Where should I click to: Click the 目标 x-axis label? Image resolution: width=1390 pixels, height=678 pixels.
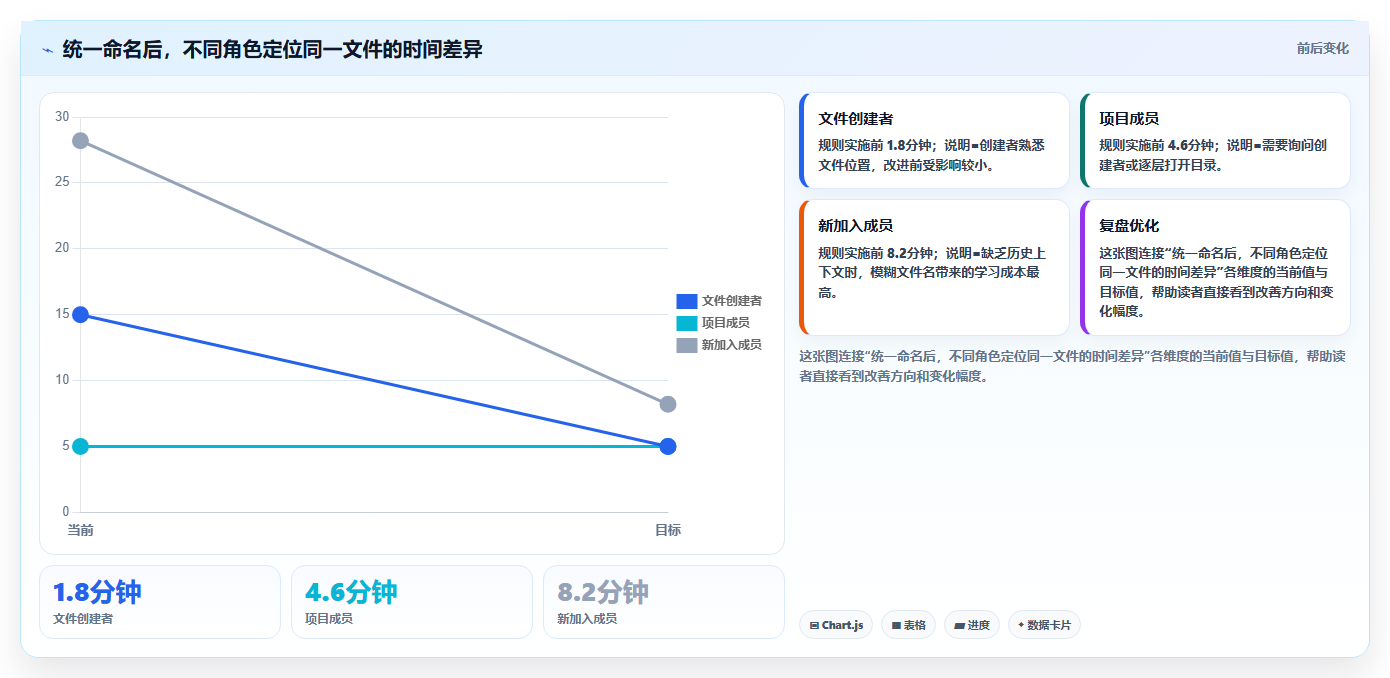[668, 530]
